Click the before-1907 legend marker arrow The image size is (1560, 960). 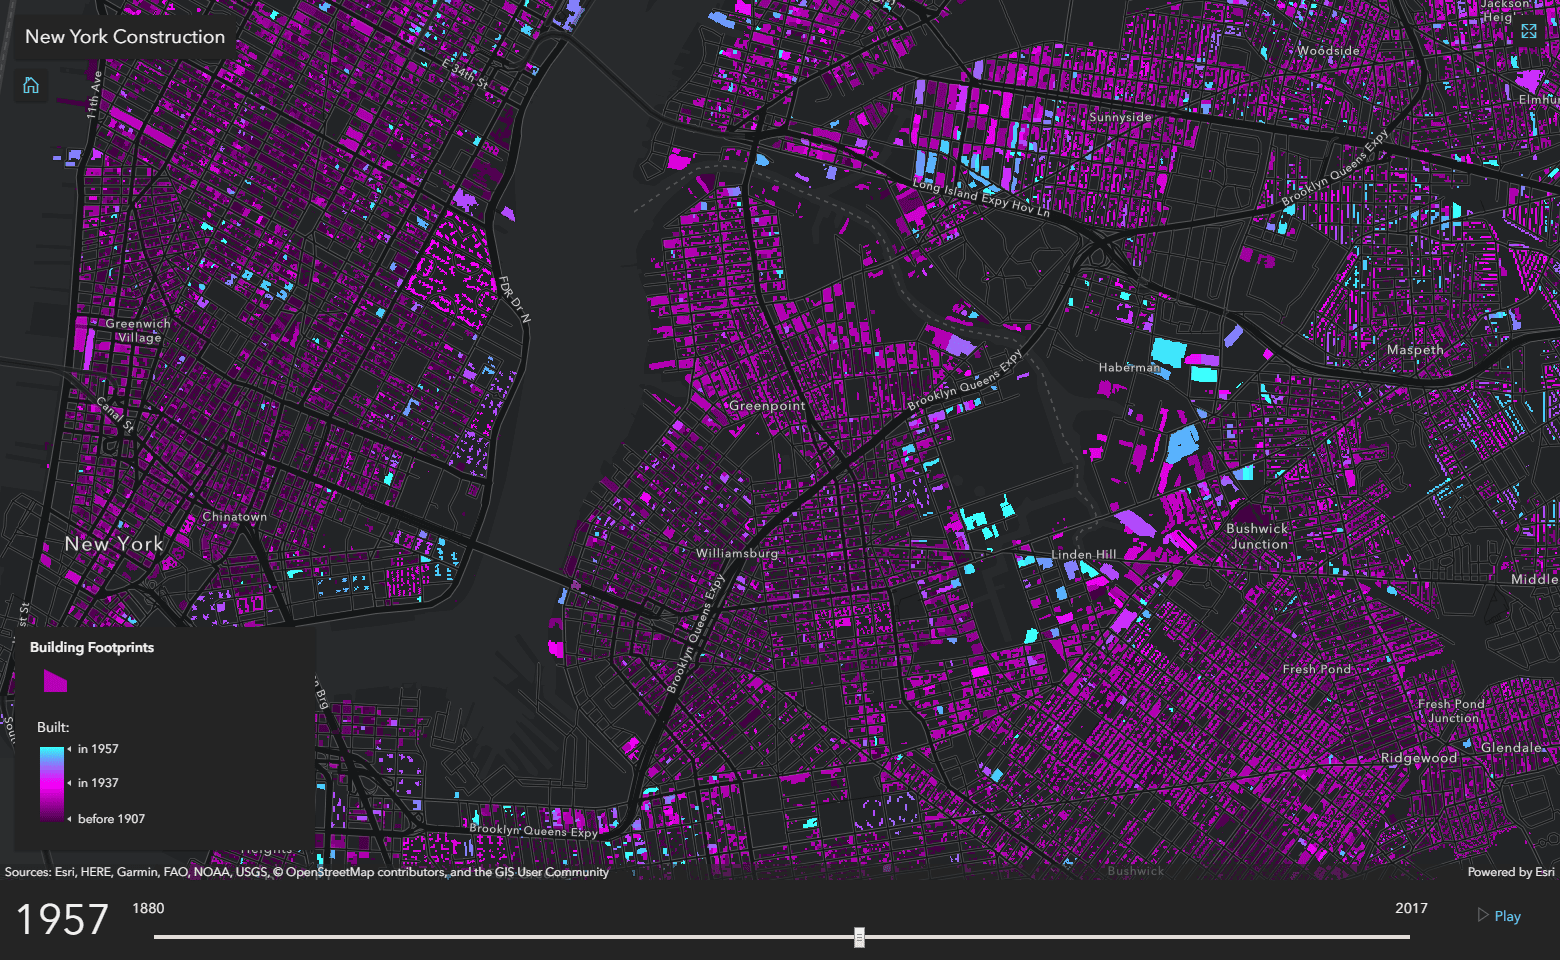click(69, 818)
